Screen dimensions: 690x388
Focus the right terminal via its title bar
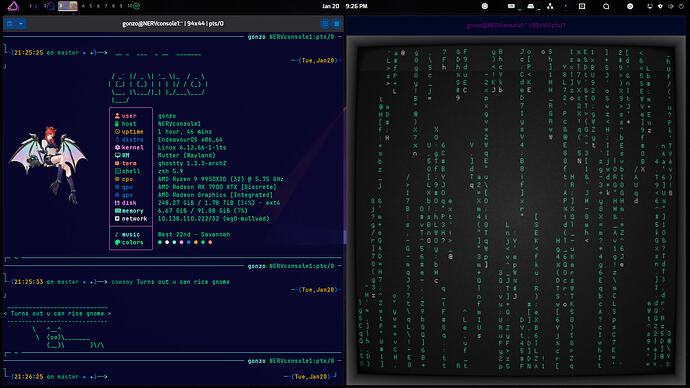pyautogui.click(x=516, y=26)
